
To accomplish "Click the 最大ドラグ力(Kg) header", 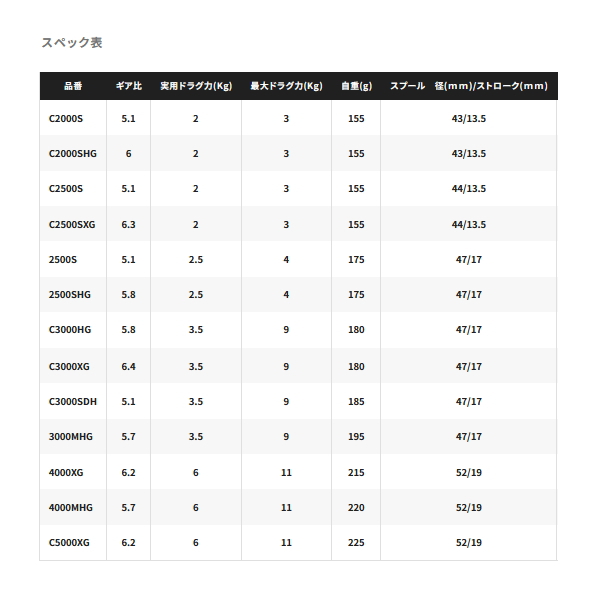I will coord(286,86).
